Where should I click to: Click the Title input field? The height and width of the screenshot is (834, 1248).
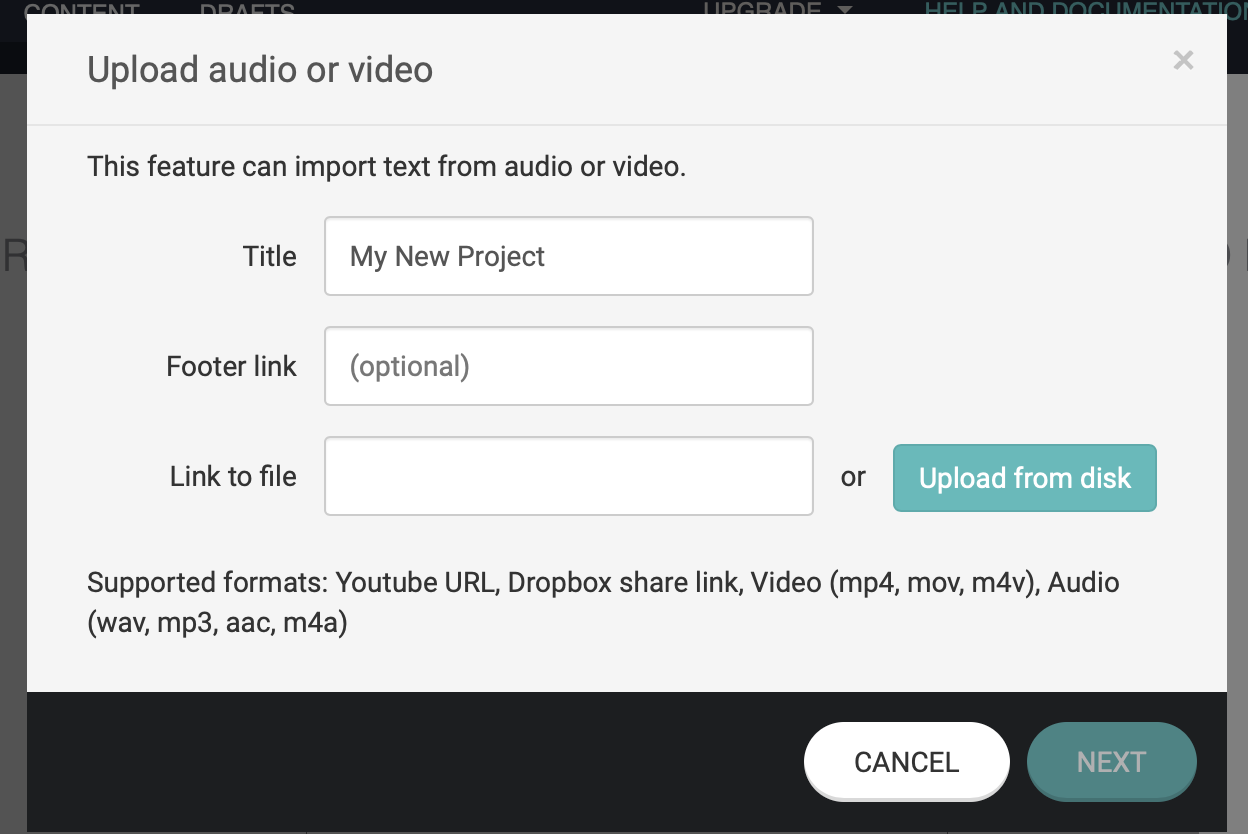coord(568,256)
